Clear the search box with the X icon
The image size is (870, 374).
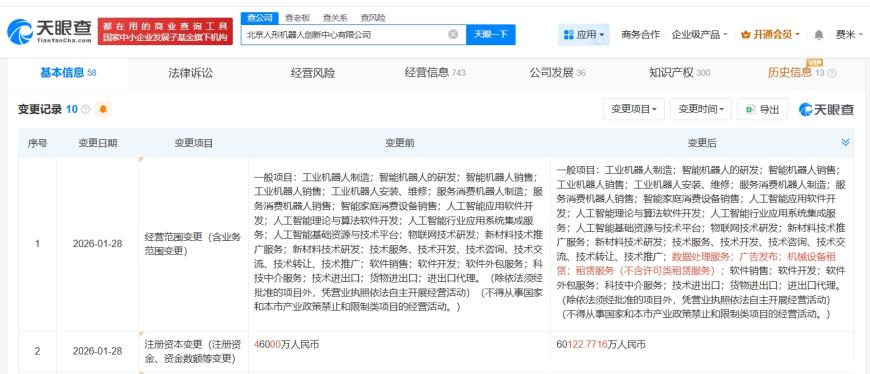click(x=453, y=34)
